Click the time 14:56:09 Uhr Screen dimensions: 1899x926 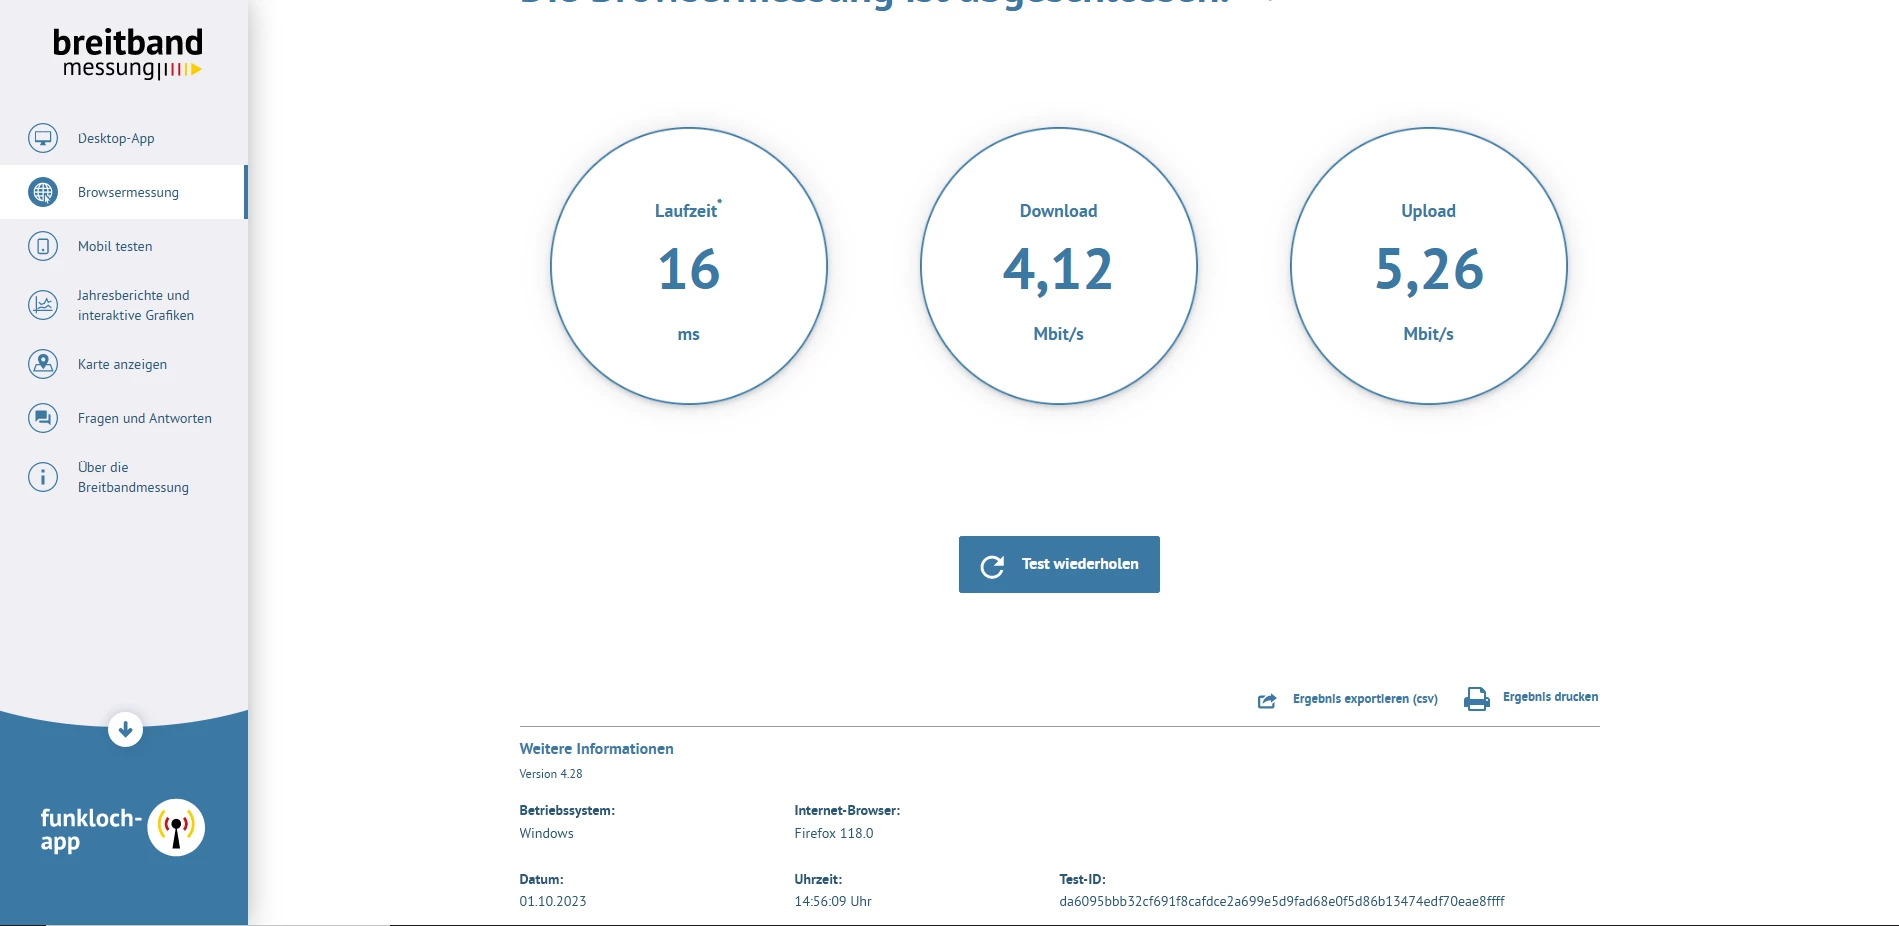pos(833,901)
